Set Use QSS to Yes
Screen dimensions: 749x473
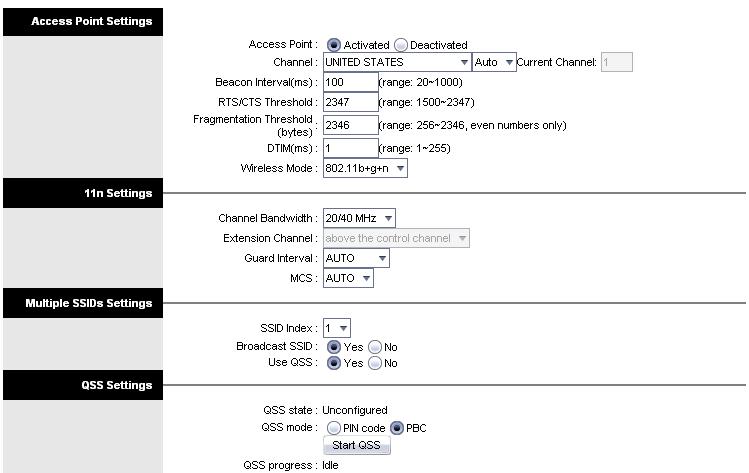pyautogui.click(x=334, y=363)
